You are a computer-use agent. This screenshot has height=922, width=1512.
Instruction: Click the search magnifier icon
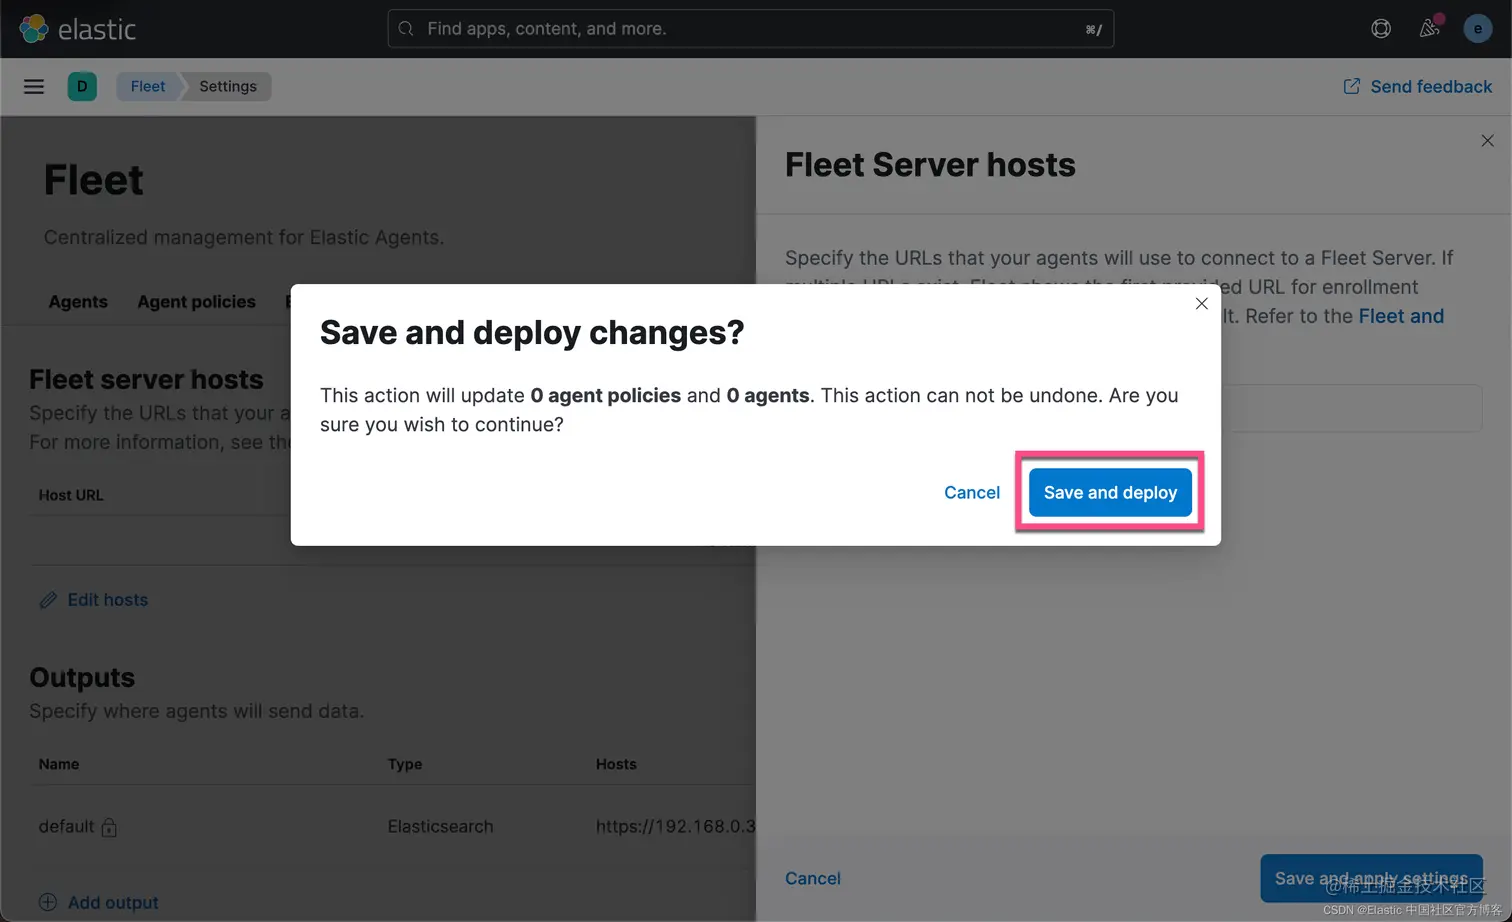coord(406,29)
